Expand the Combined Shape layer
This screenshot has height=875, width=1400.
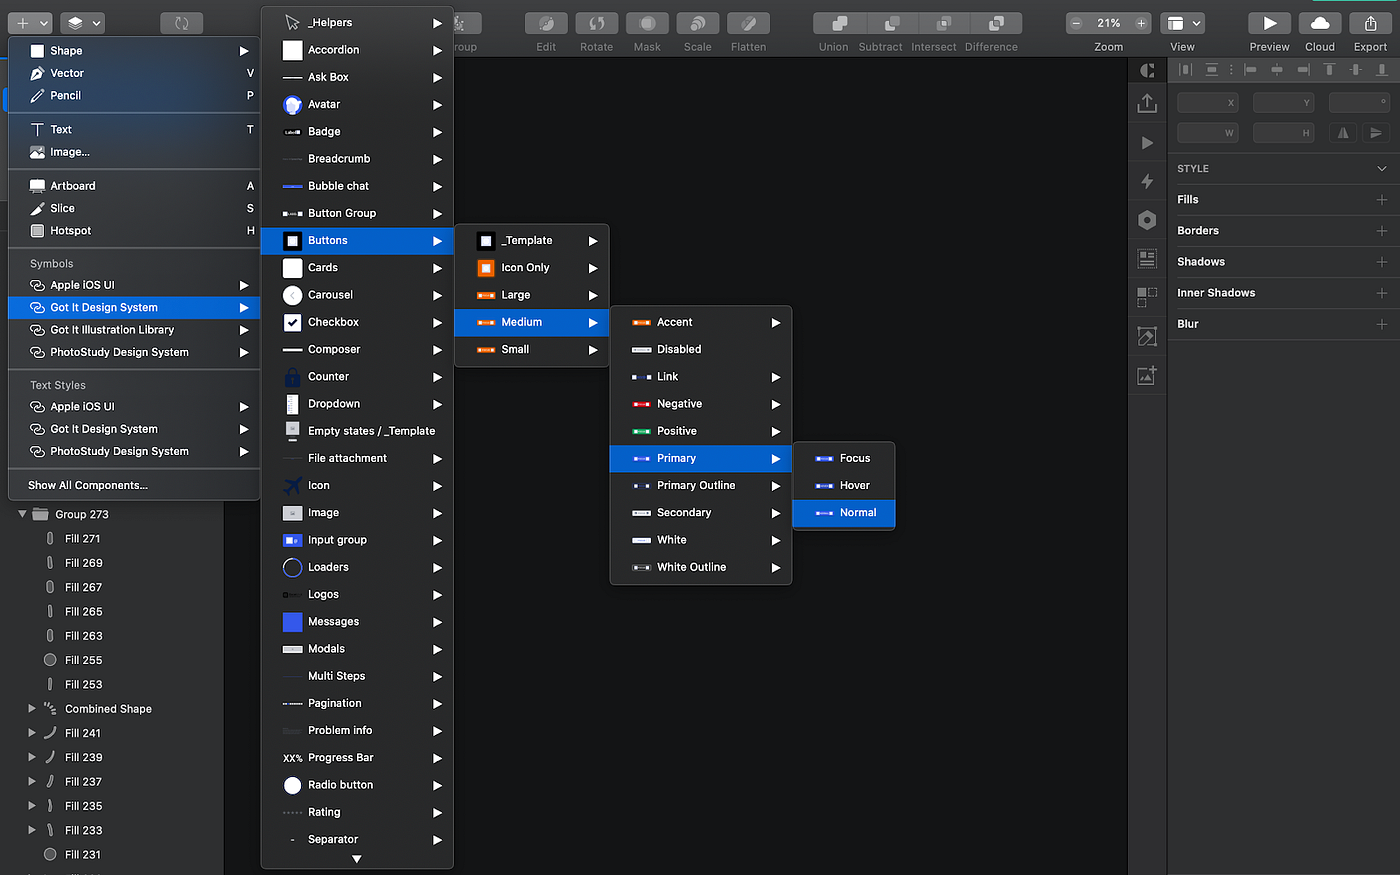(x=32, y=709)
